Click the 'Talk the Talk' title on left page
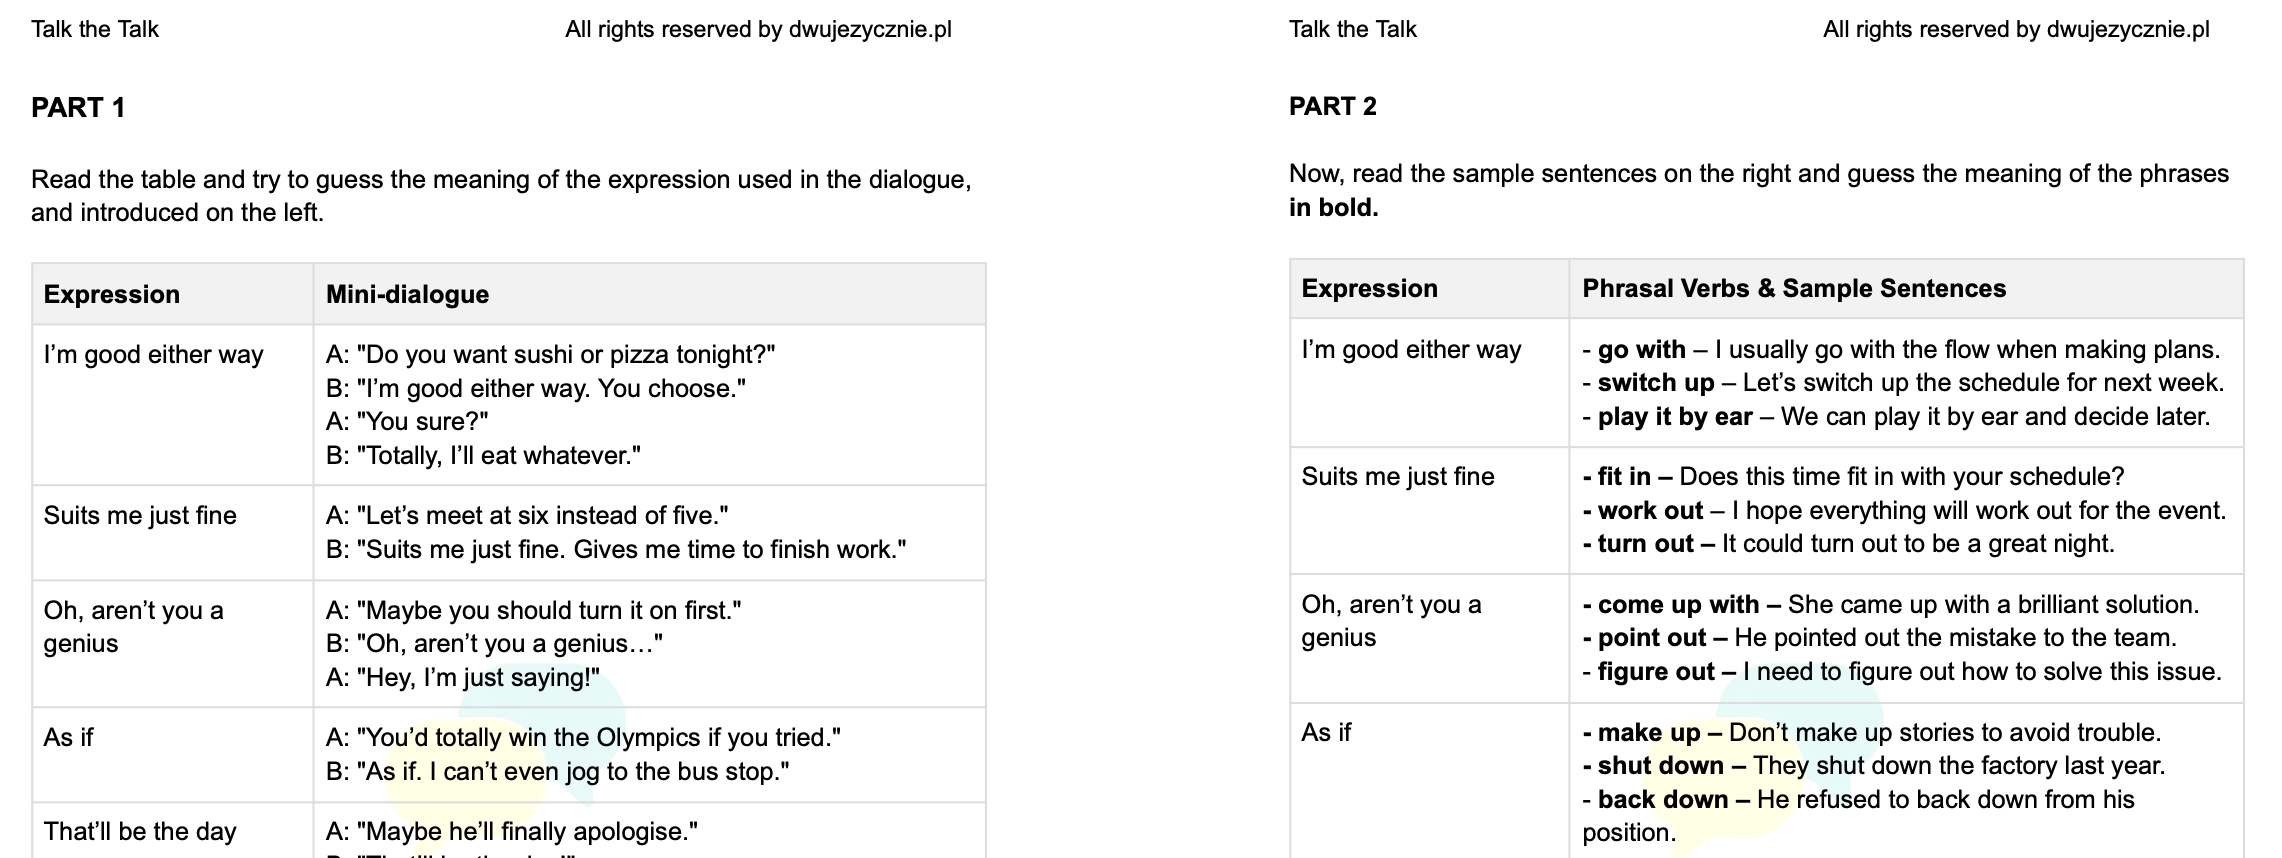 95,30
